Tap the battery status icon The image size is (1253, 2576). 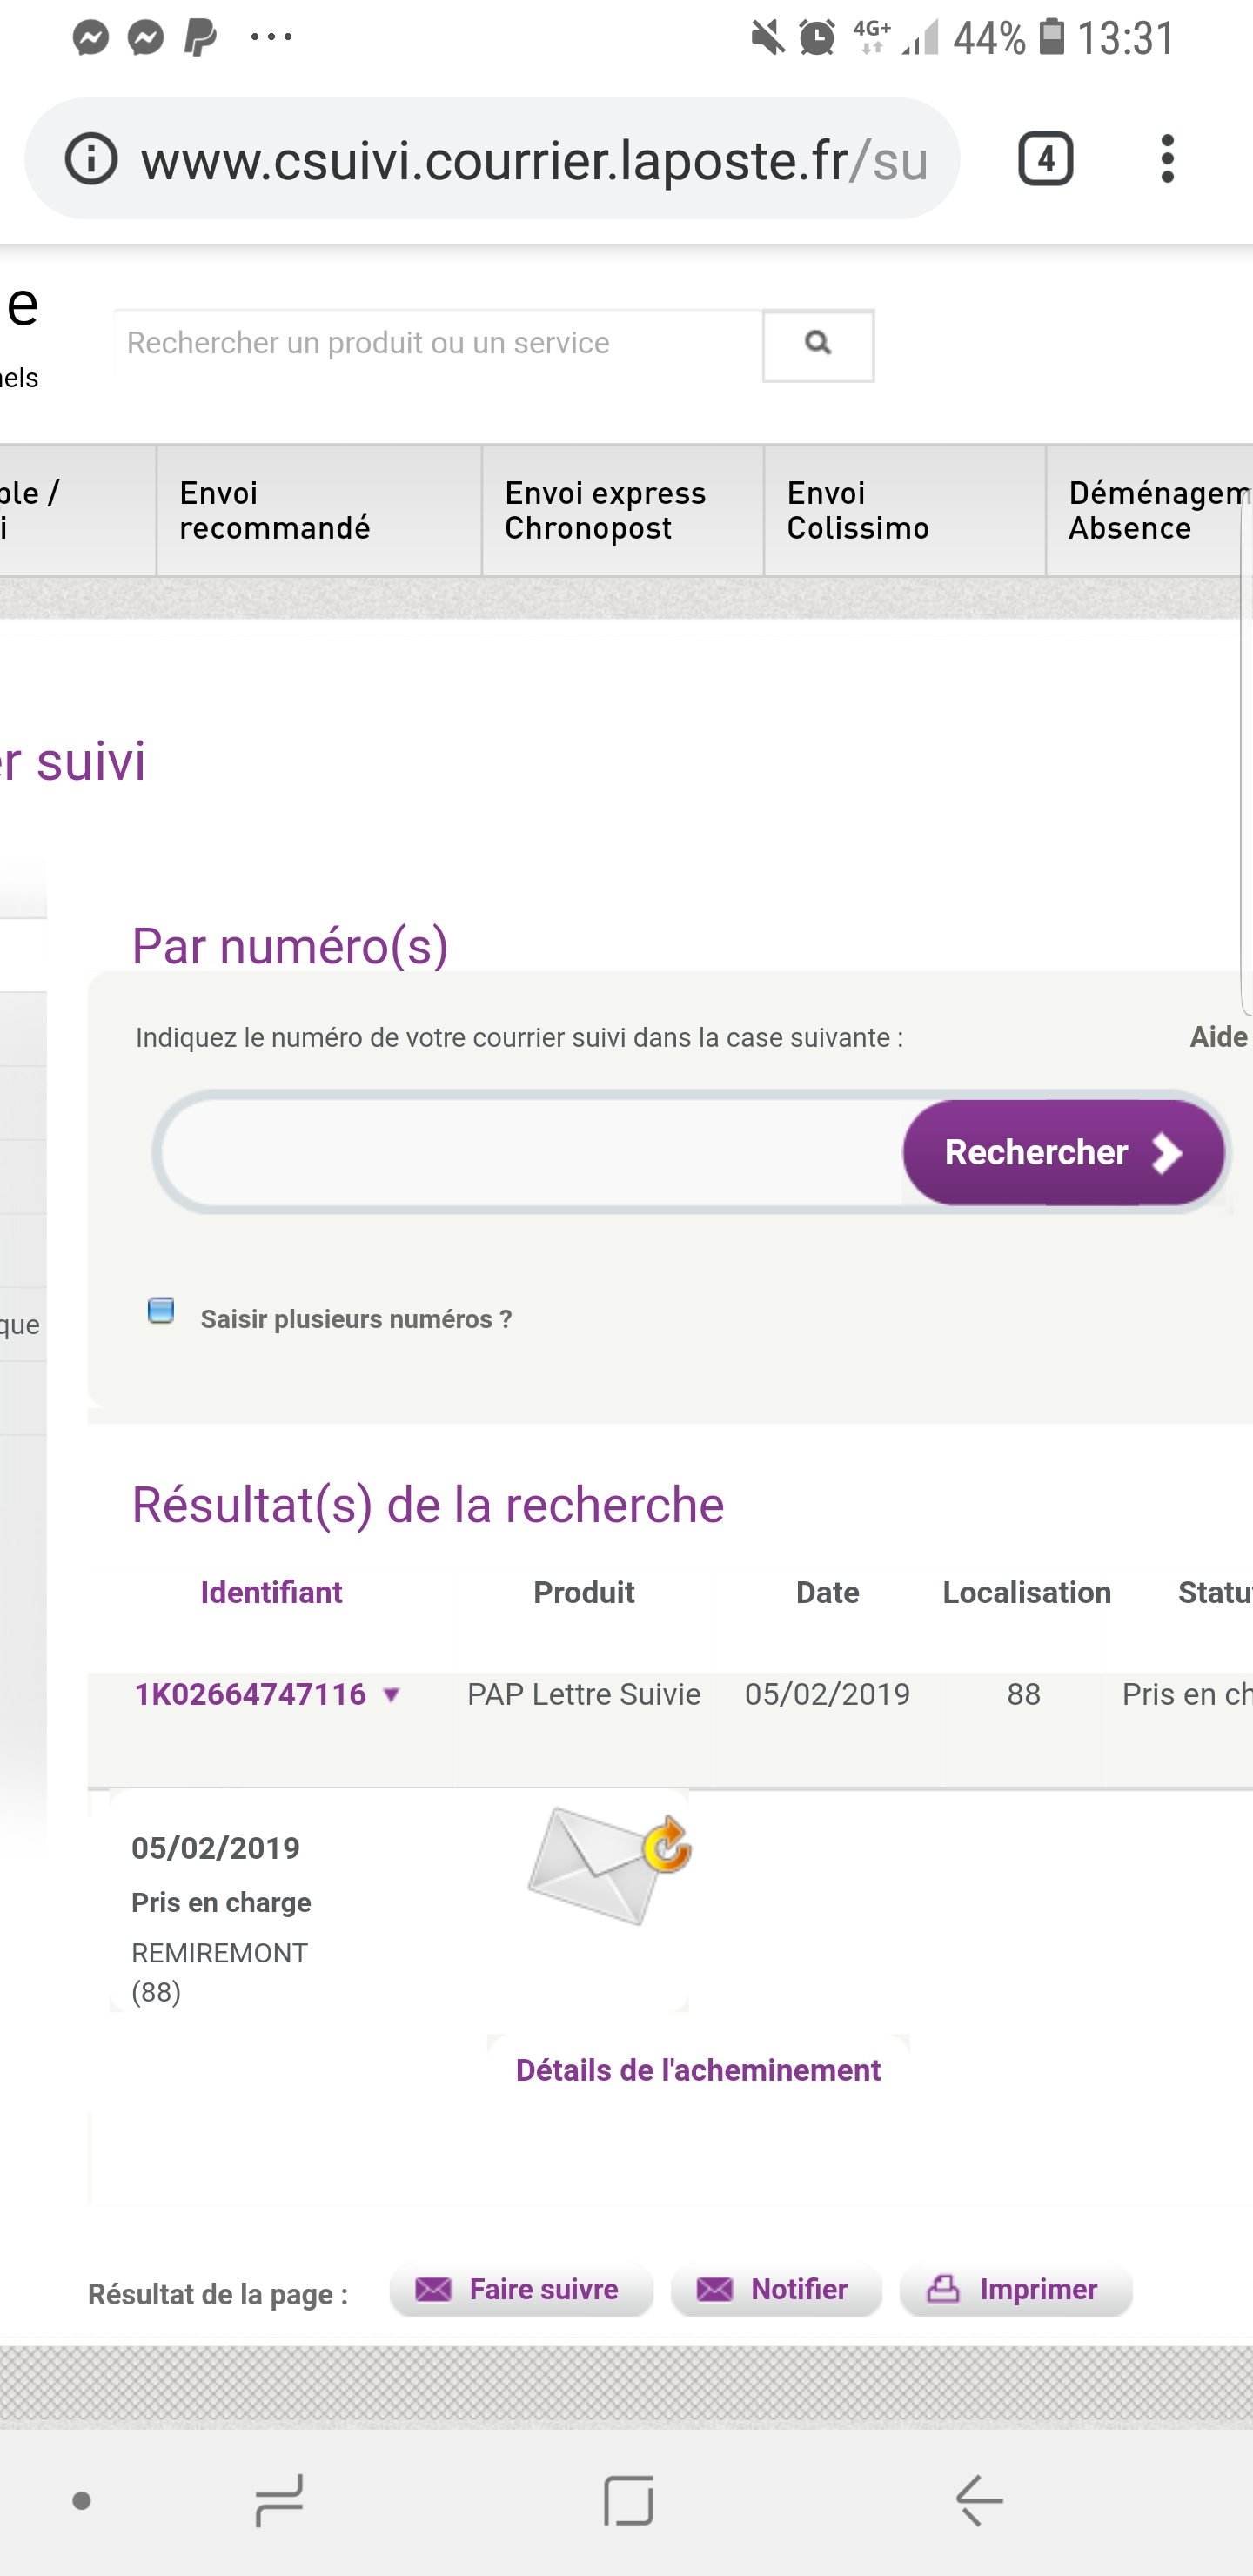1051,37
